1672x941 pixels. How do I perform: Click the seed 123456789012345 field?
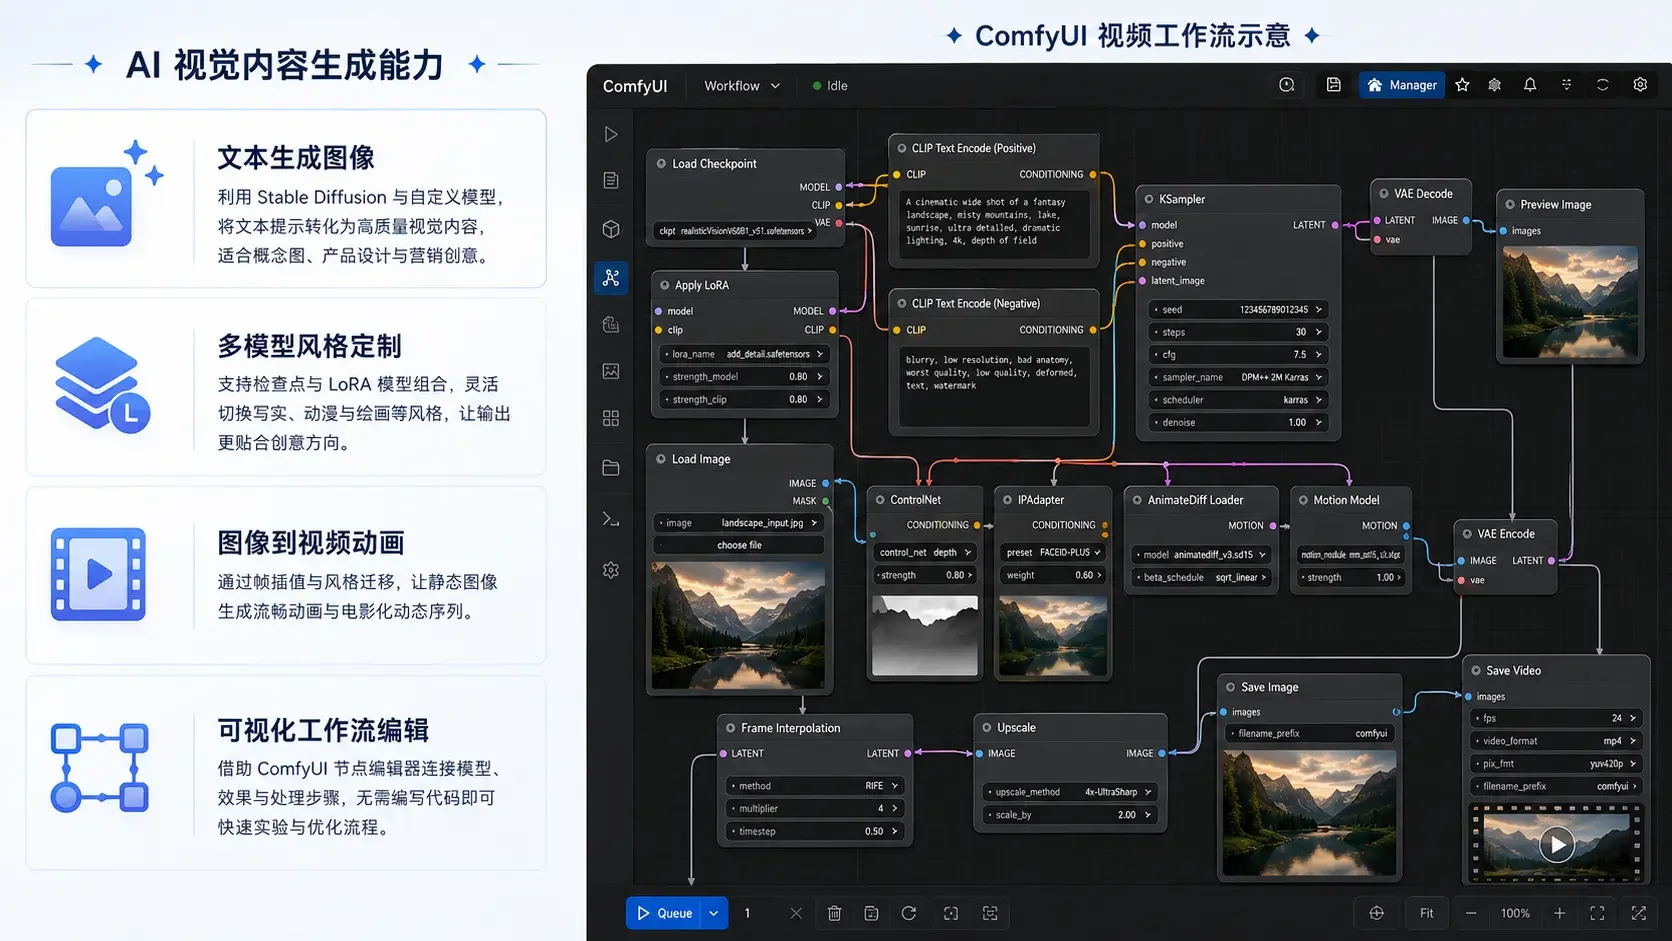pos(1238,309)
